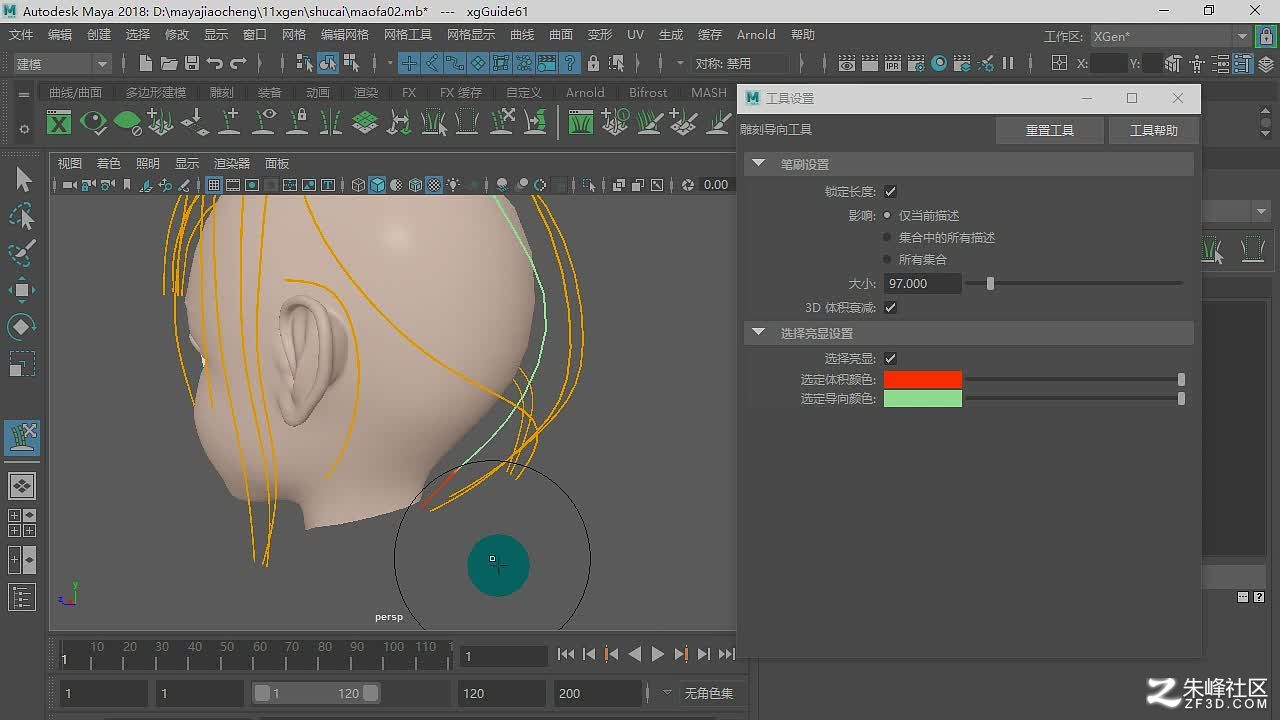Collapse the 笔刷设置 section
Viewport: 1280px width, 720px height.
(758, 164)
